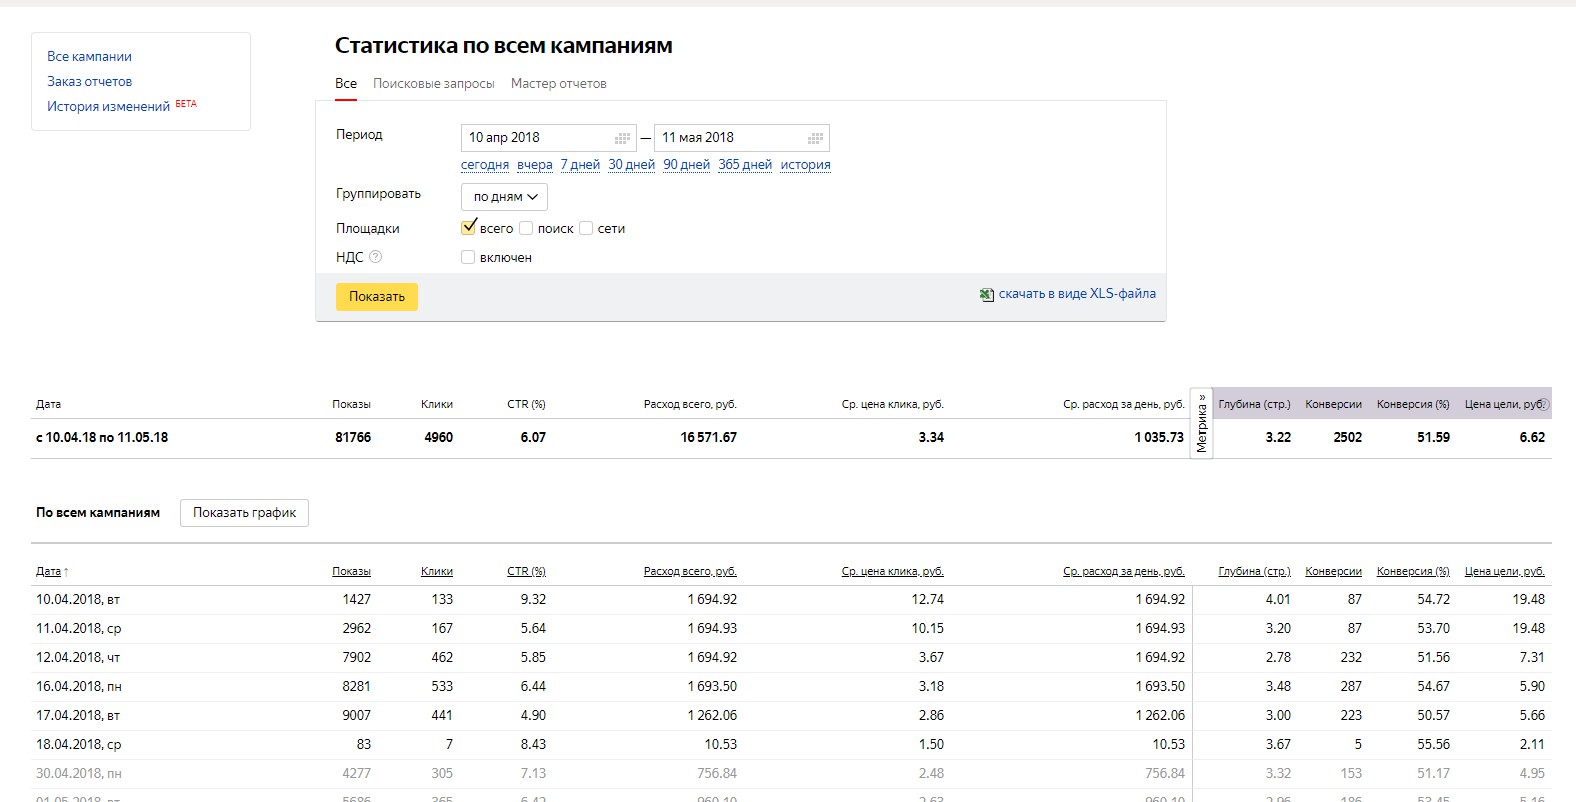Click total clicks value '4960'
1576x802 pixels.
coord(439,437)
